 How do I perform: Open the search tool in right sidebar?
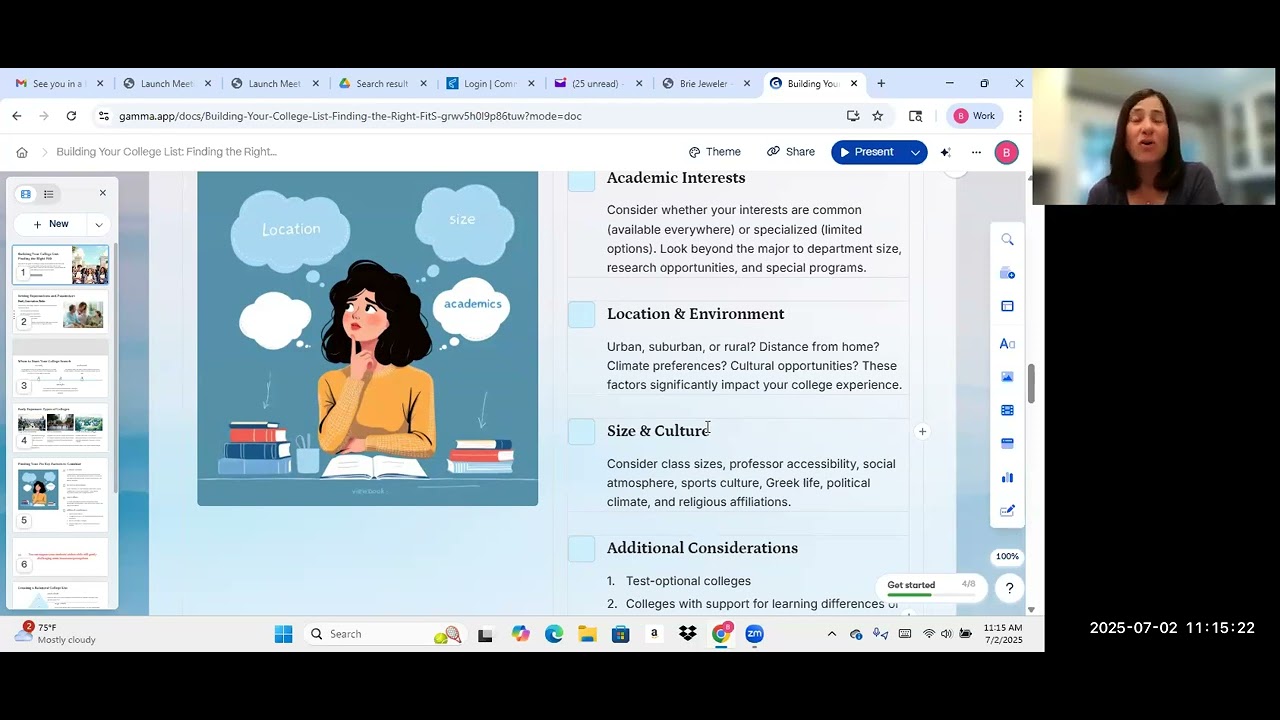[1007, 240]
